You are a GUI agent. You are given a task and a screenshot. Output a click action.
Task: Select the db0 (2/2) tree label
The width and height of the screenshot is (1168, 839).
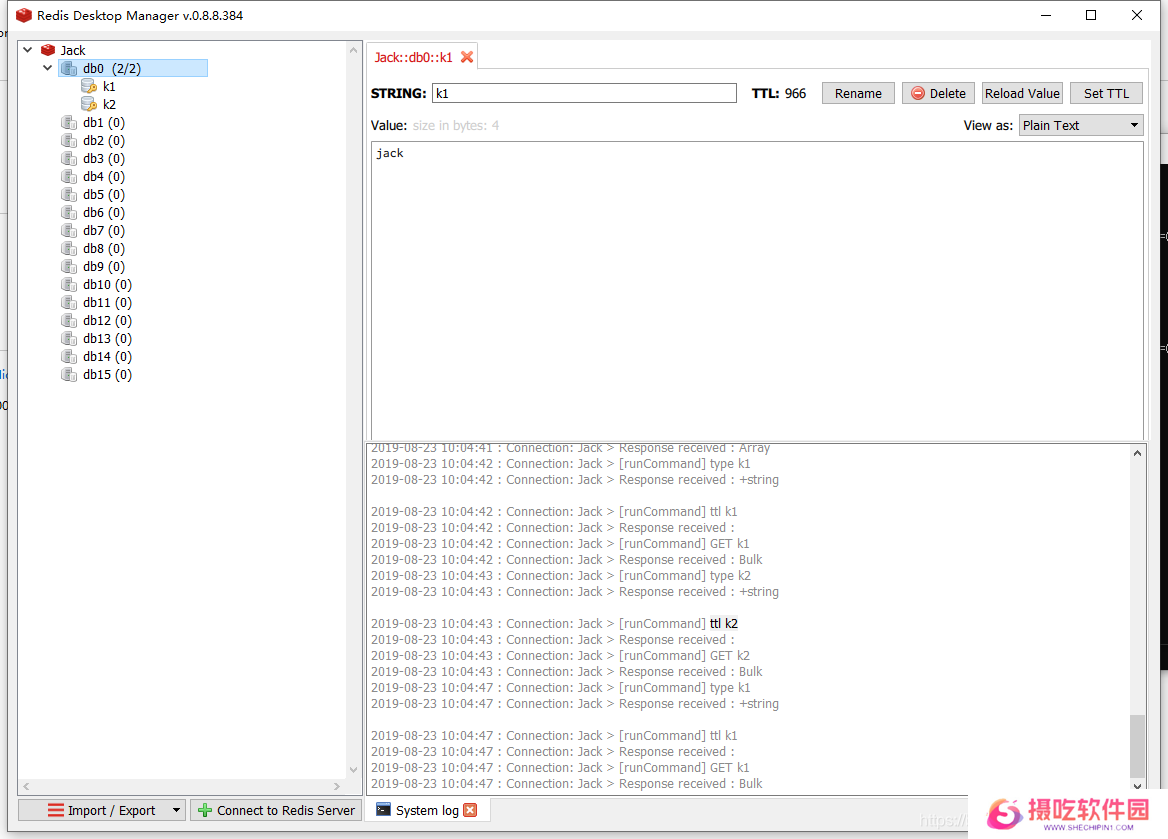112,69
